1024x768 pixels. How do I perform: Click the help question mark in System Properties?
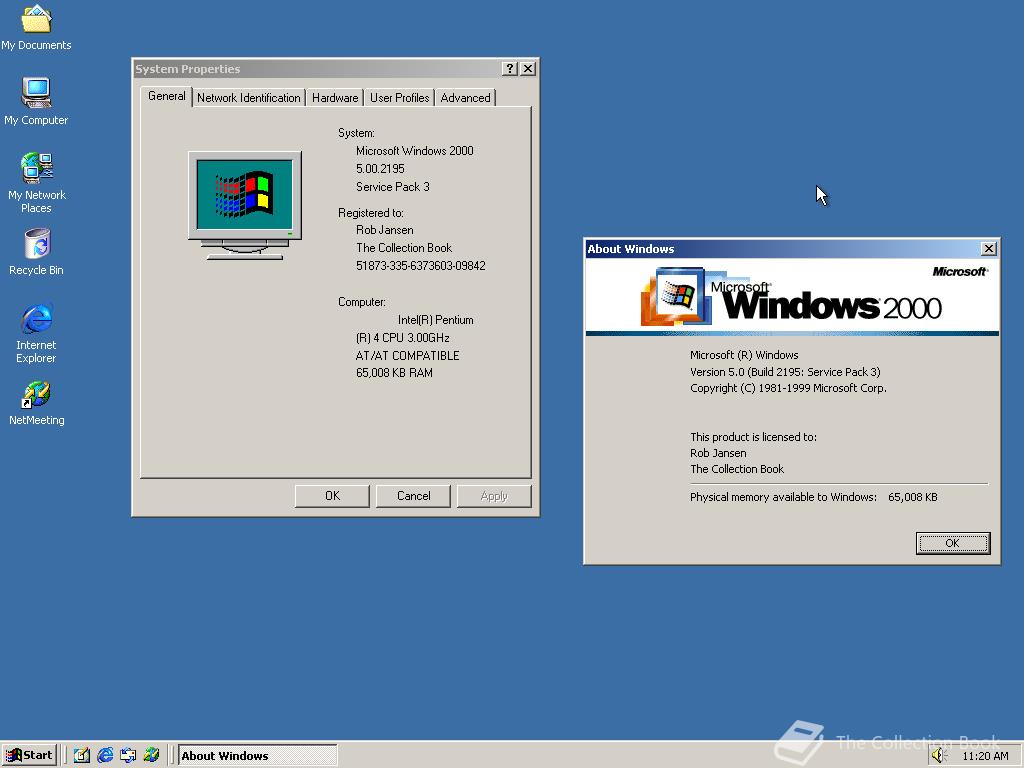coord(510,68)
